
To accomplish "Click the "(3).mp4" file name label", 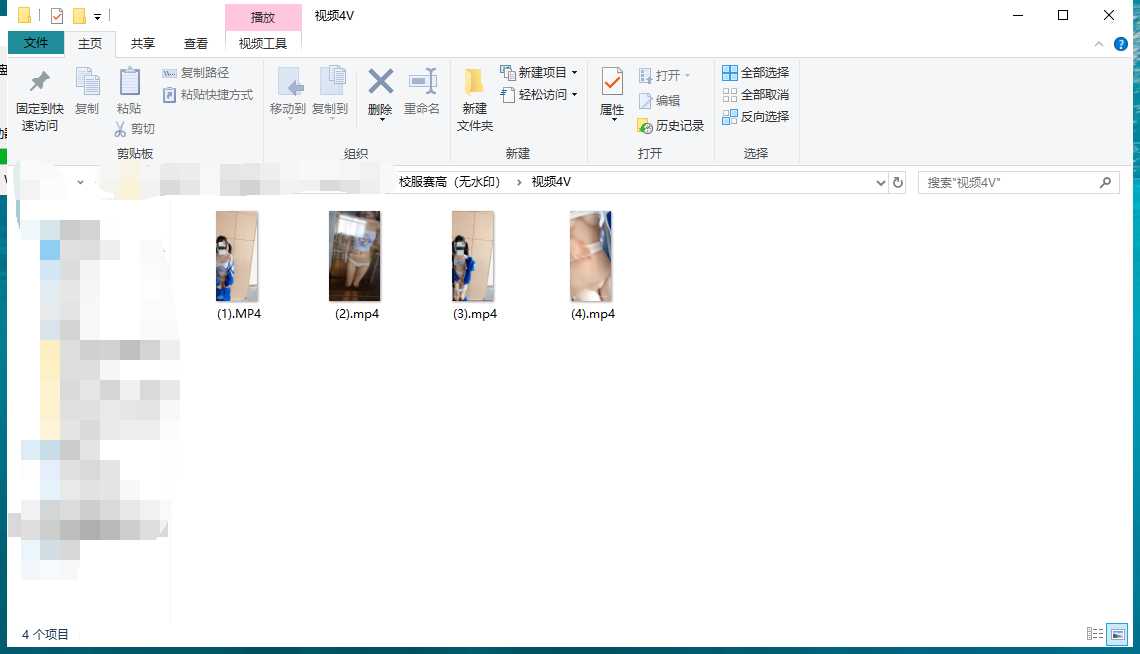I will click(x=475, y=314).
